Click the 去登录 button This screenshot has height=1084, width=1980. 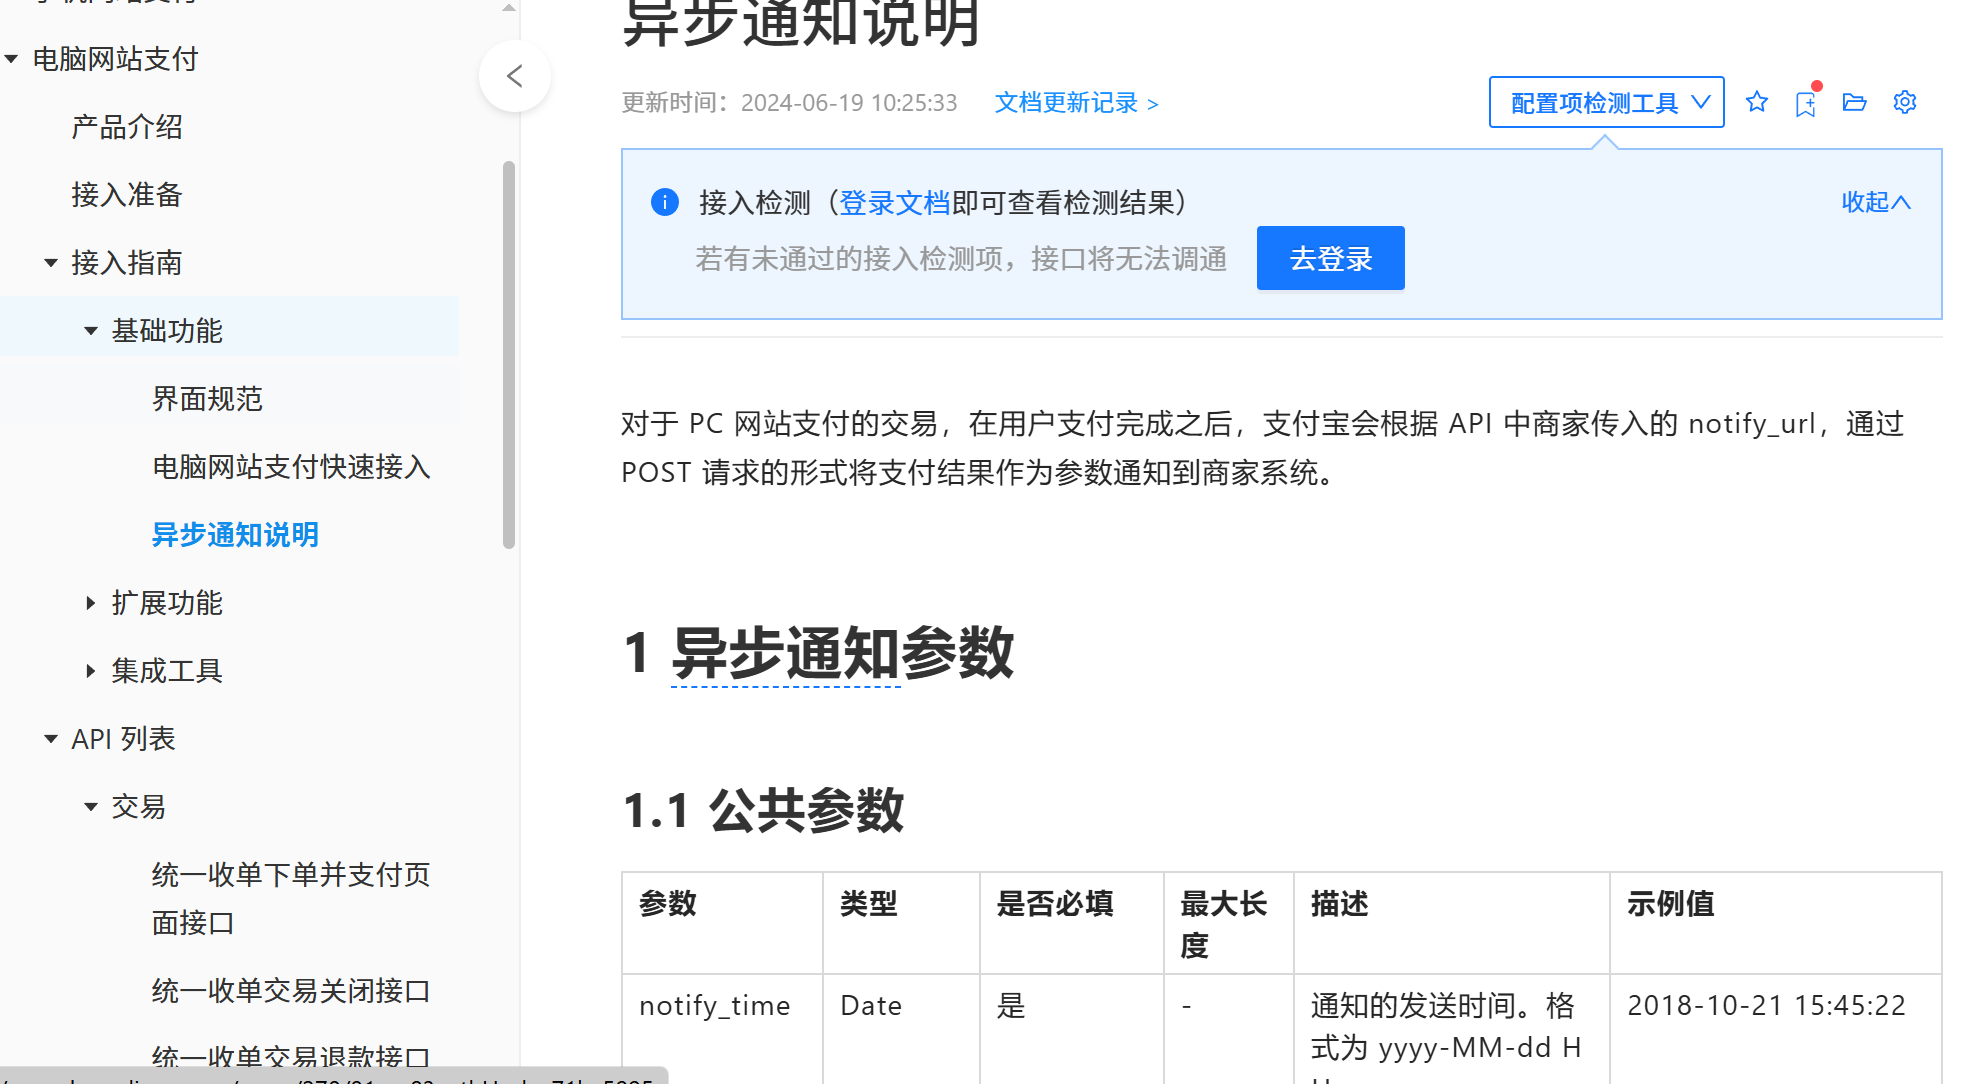click(1330, 258)
